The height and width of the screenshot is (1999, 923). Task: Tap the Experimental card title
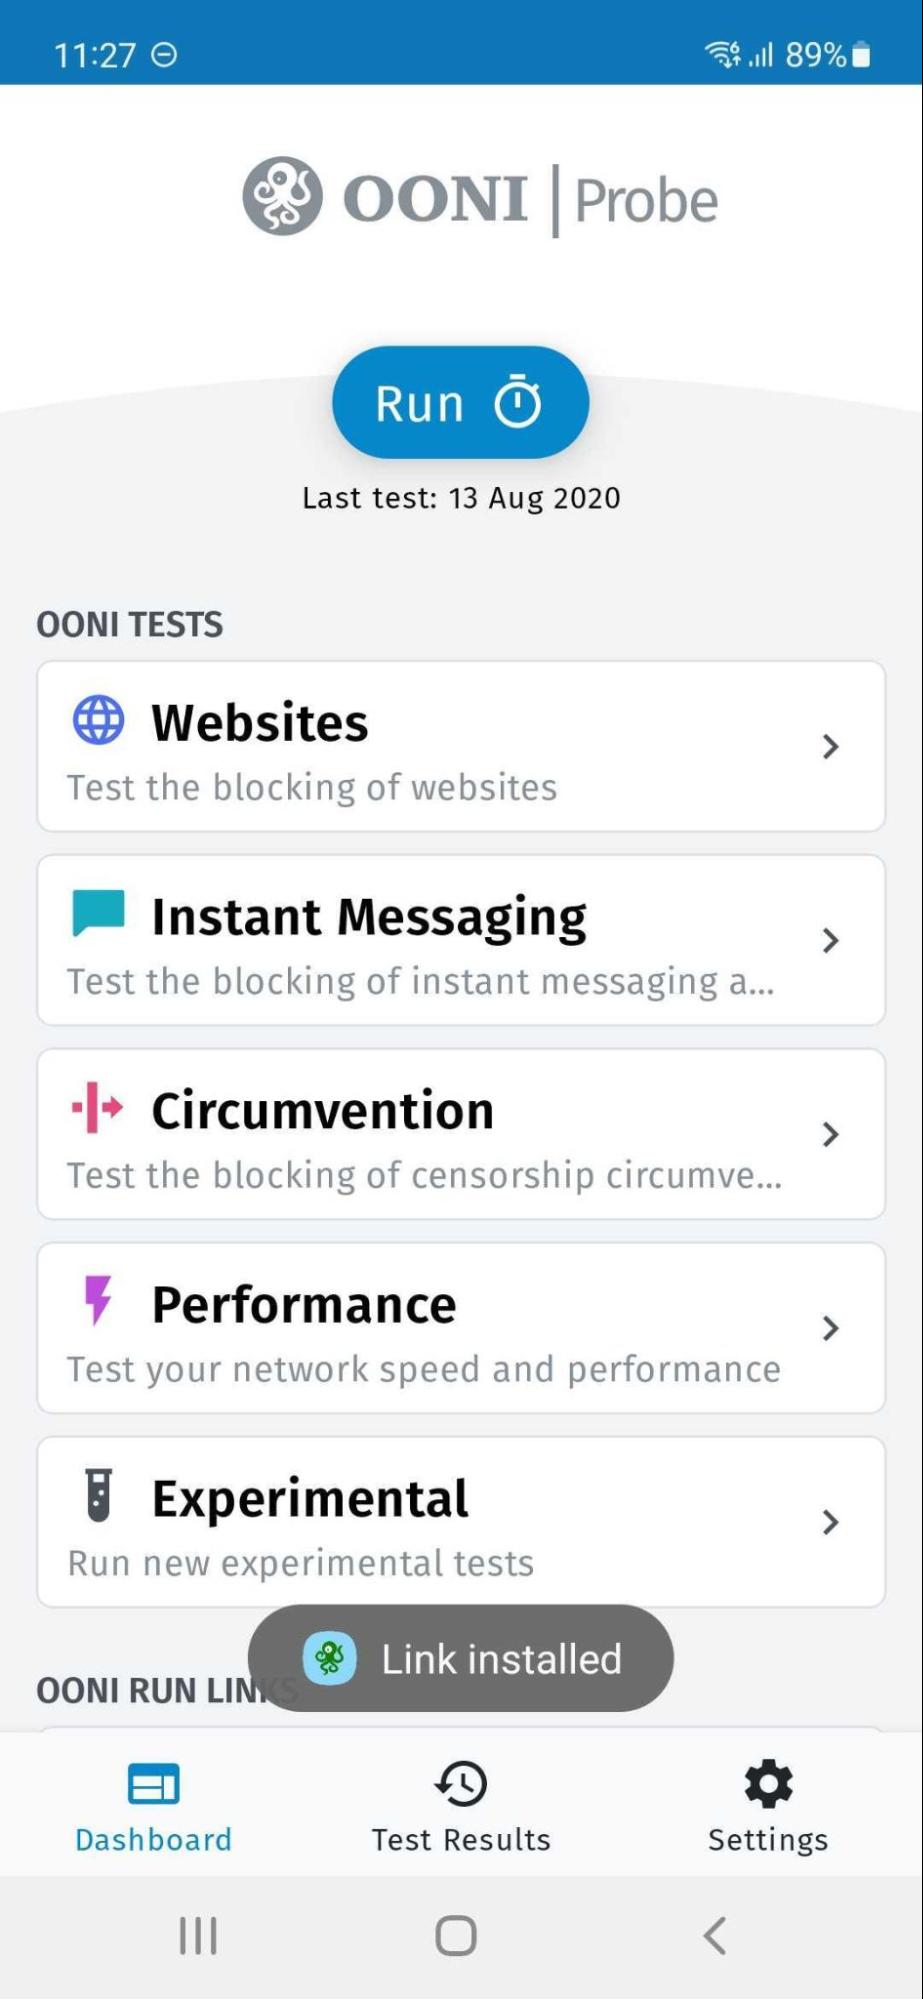coord(310,1498)
